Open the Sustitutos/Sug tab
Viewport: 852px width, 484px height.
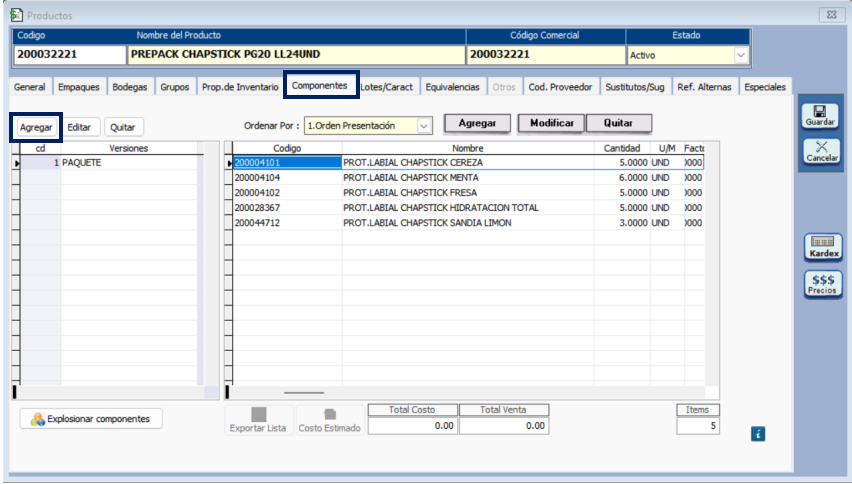point(635,87)
